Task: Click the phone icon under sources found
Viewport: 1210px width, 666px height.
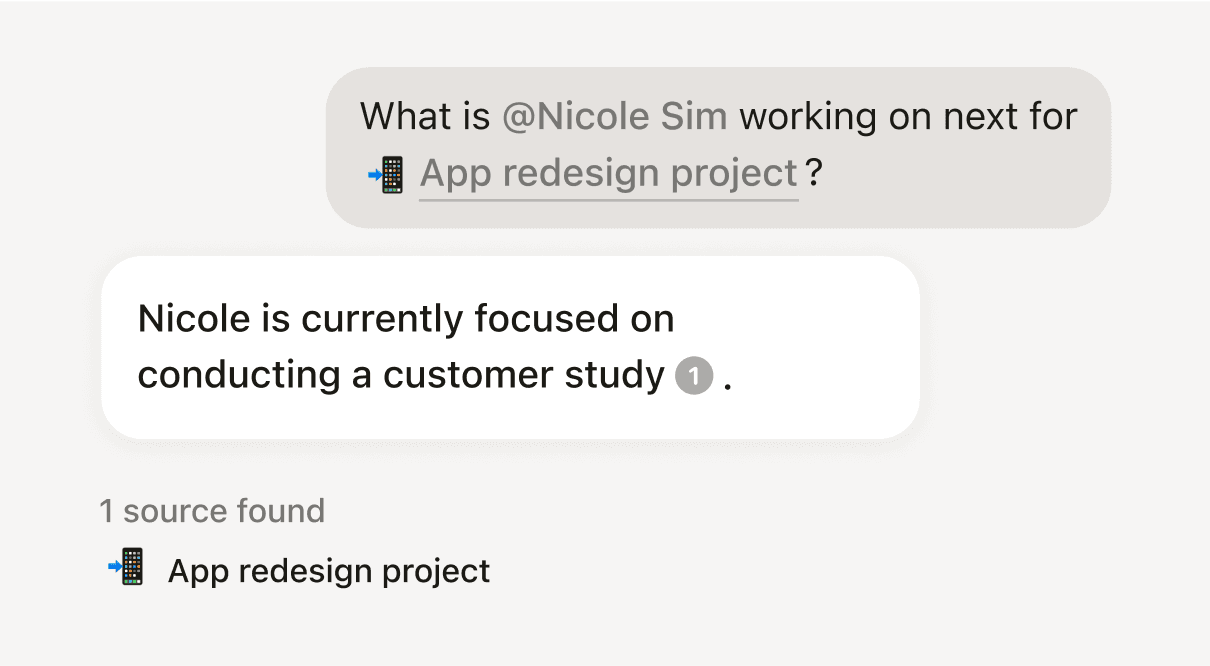Action: pyautogui.click(x=127, y=569)
